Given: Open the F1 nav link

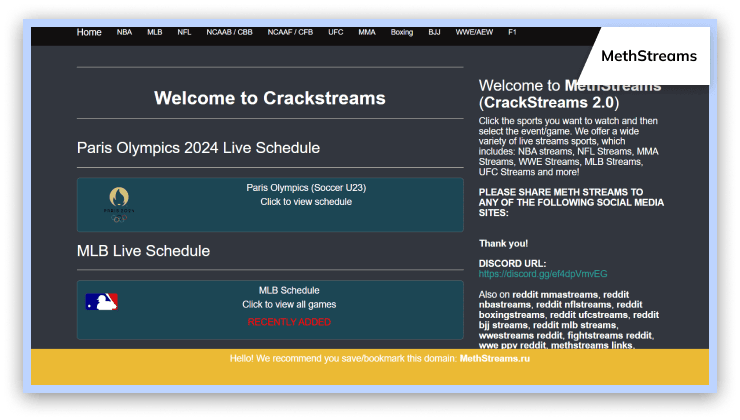Looking at the screenshot, I should (512, 32).
